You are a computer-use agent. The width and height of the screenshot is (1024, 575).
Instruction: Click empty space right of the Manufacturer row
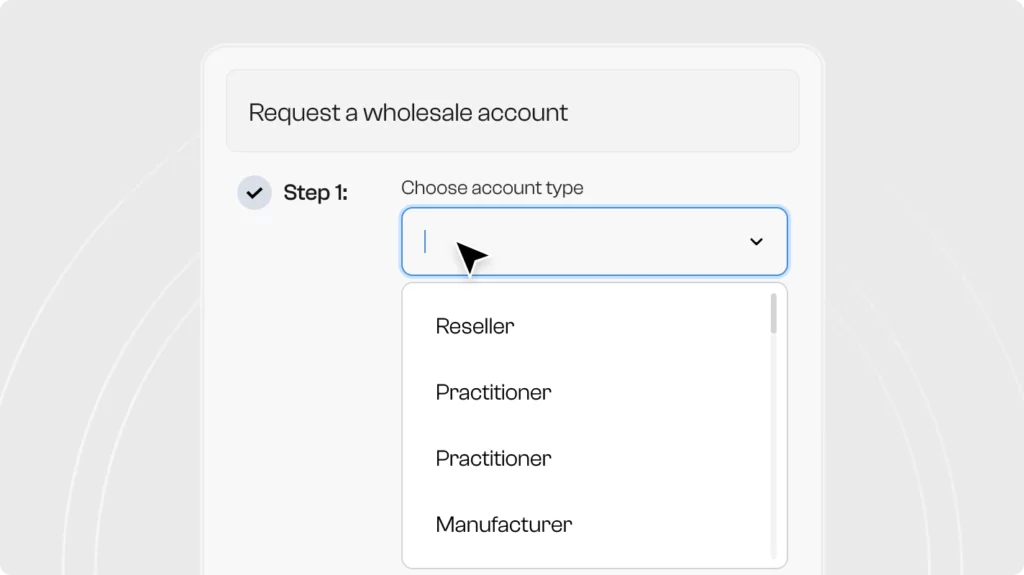point(669,524)
